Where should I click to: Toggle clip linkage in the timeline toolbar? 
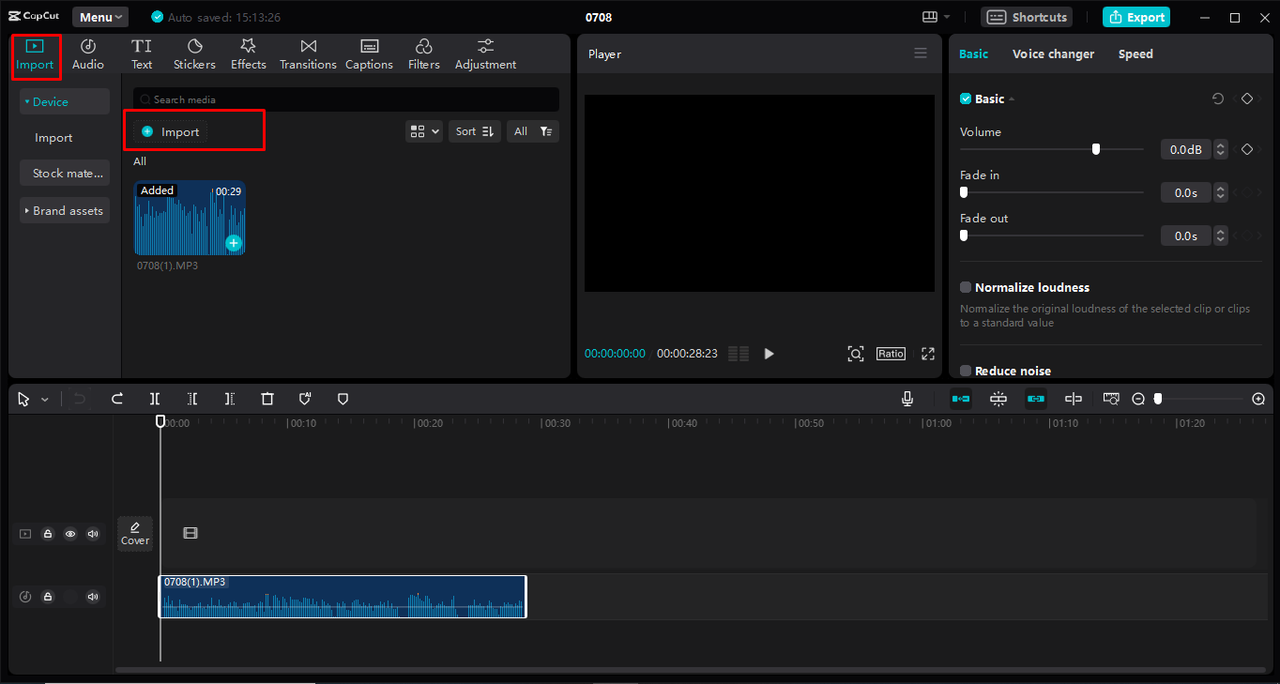pyautogui.click(x=1036, y=399)
